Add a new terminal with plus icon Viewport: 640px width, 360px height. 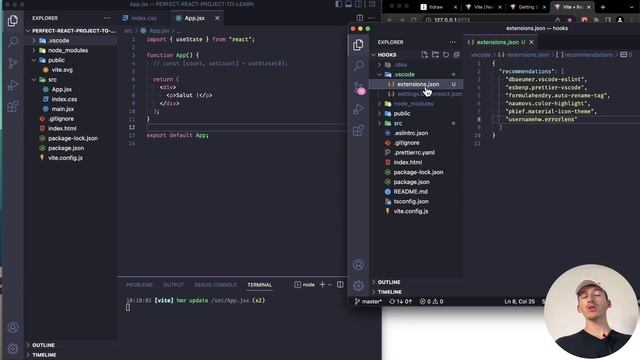(322, 284)
